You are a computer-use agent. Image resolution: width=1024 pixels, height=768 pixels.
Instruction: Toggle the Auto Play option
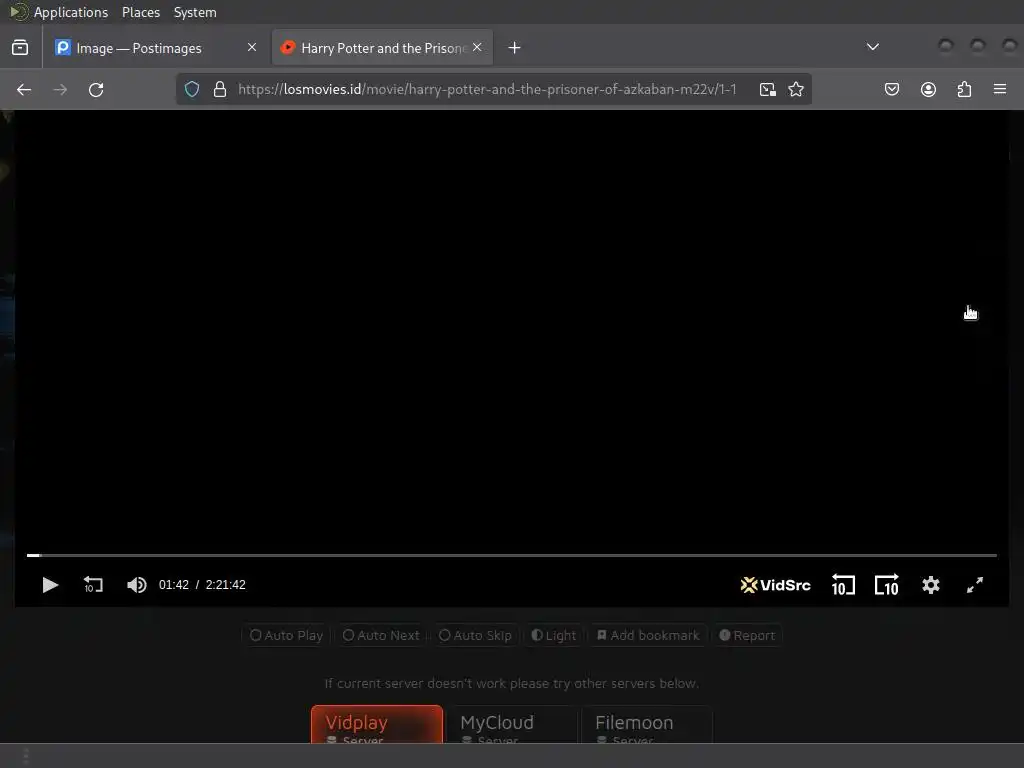(286, 635)
